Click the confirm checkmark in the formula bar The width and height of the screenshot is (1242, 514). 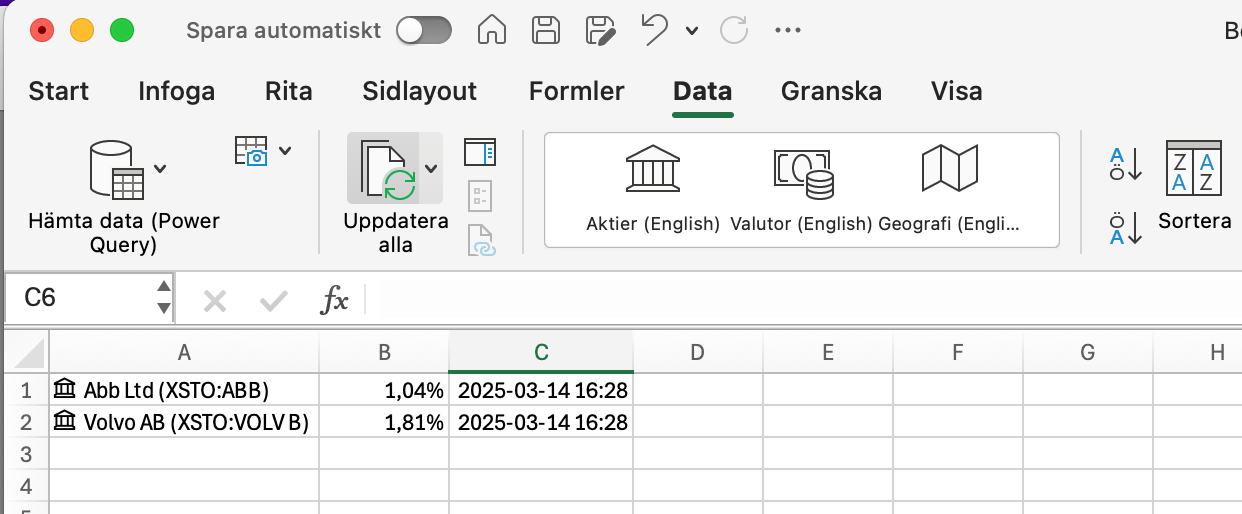(273, 300)
